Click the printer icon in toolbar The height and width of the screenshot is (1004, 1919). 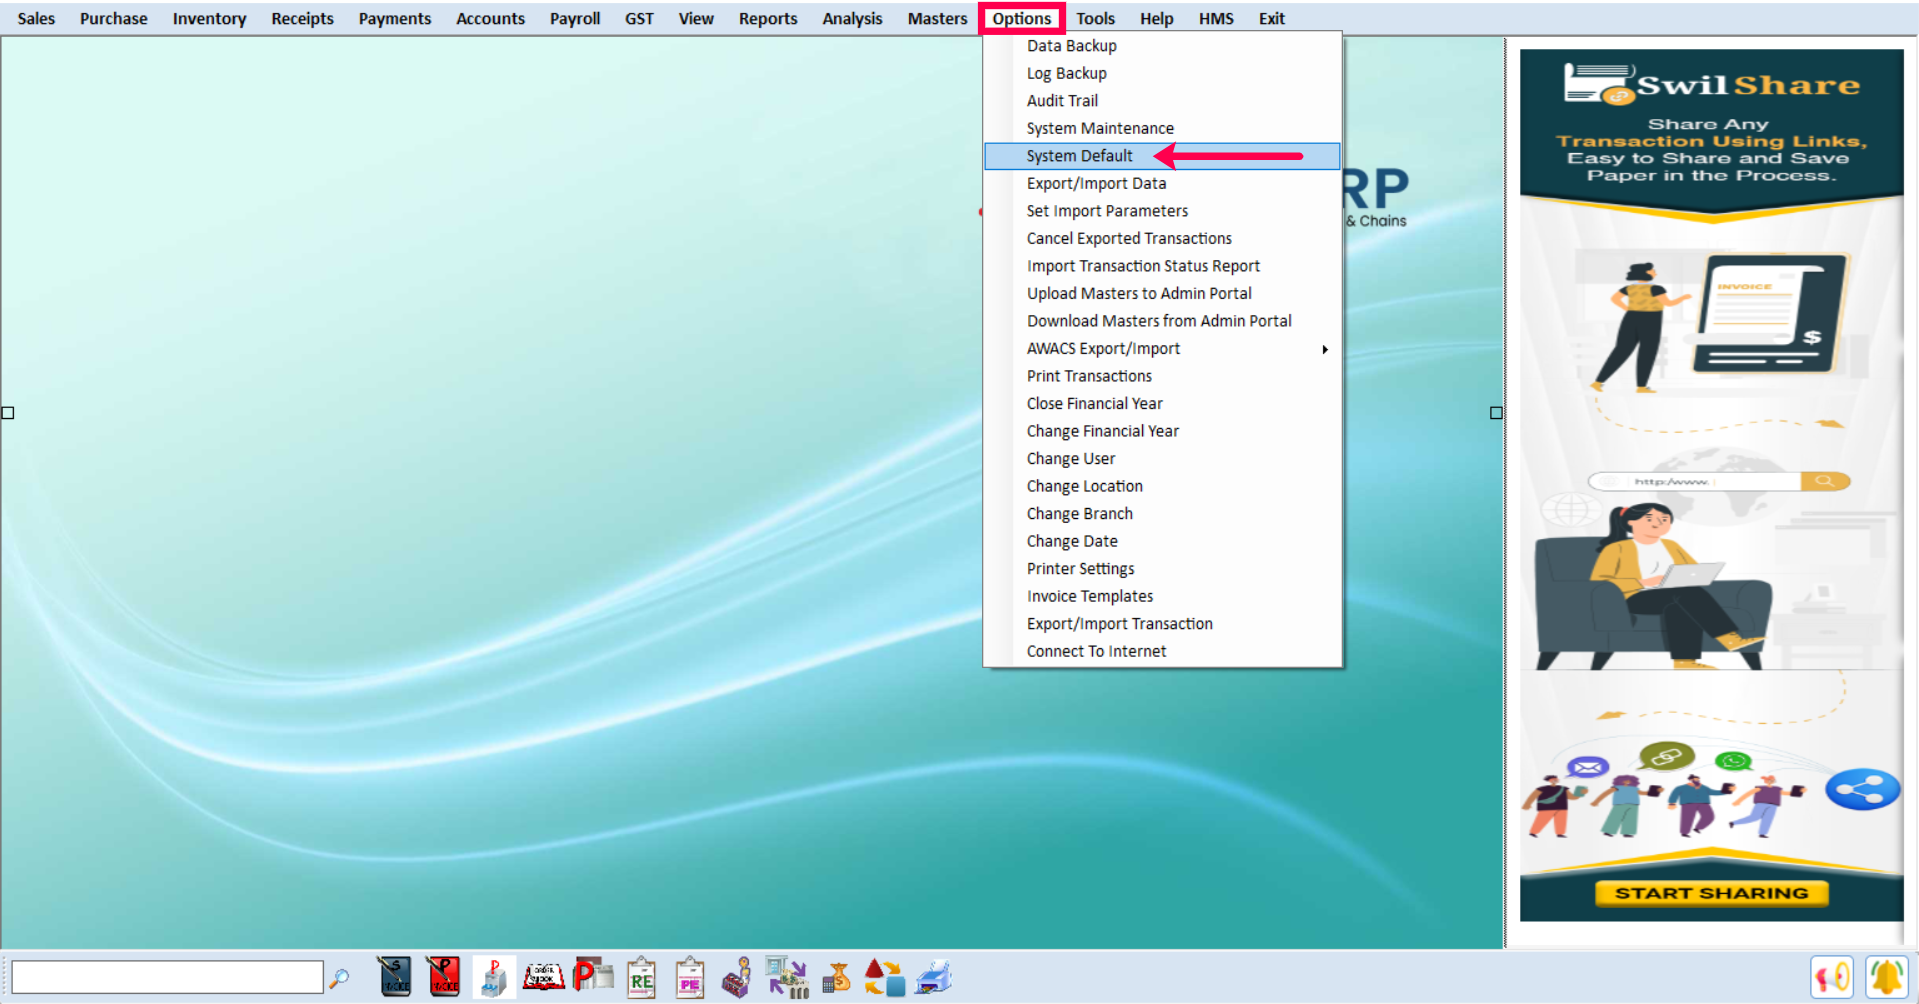[x=933, y=977]
